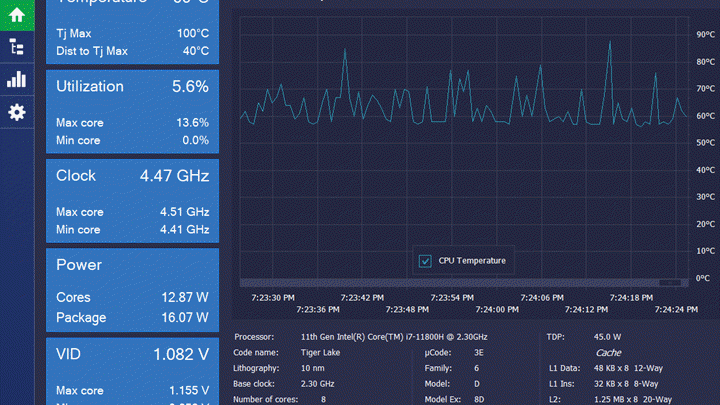Open the settings gear icon
The width and height of the screenshot is (720, 405).
[x=17, y=112]
